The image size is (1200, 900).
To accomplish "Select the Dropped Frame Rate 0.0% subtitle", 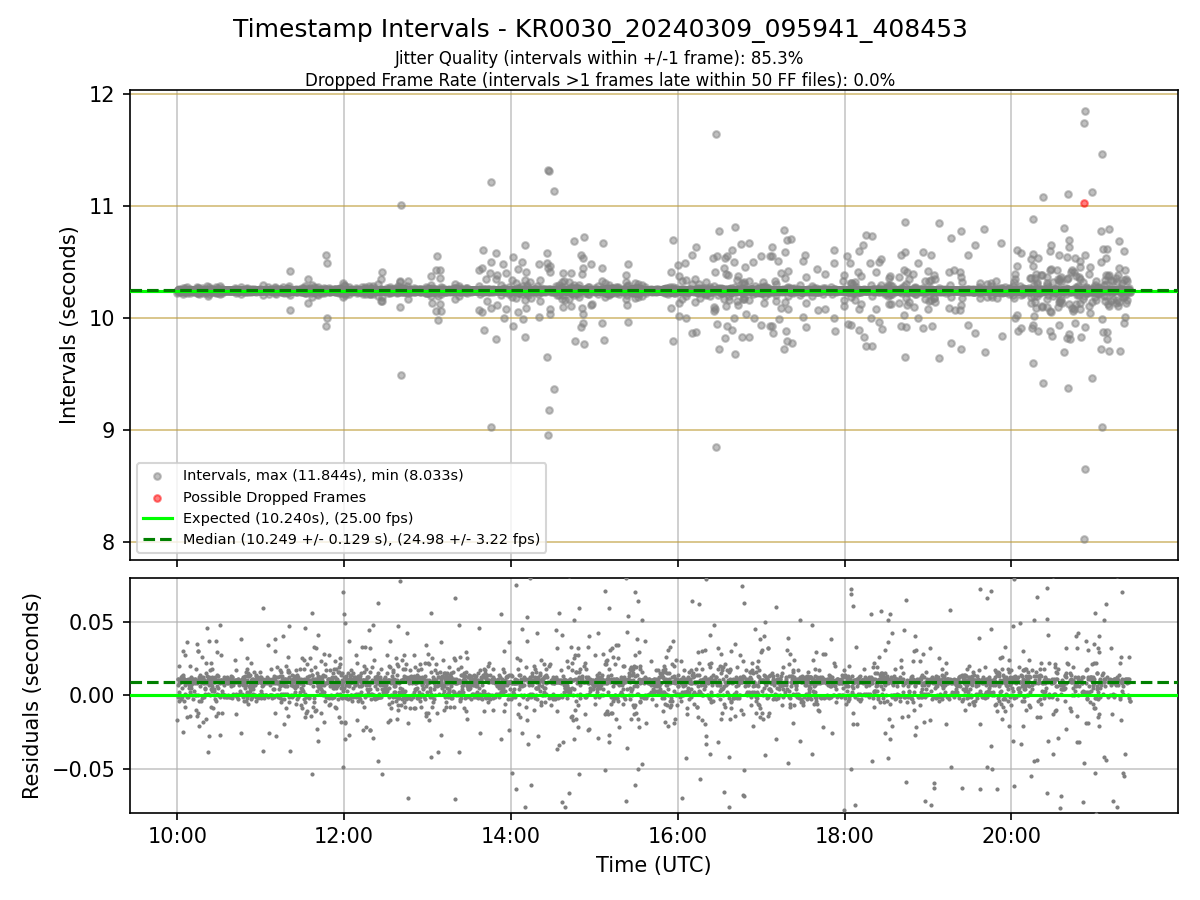I will click(x=600, y=80).
